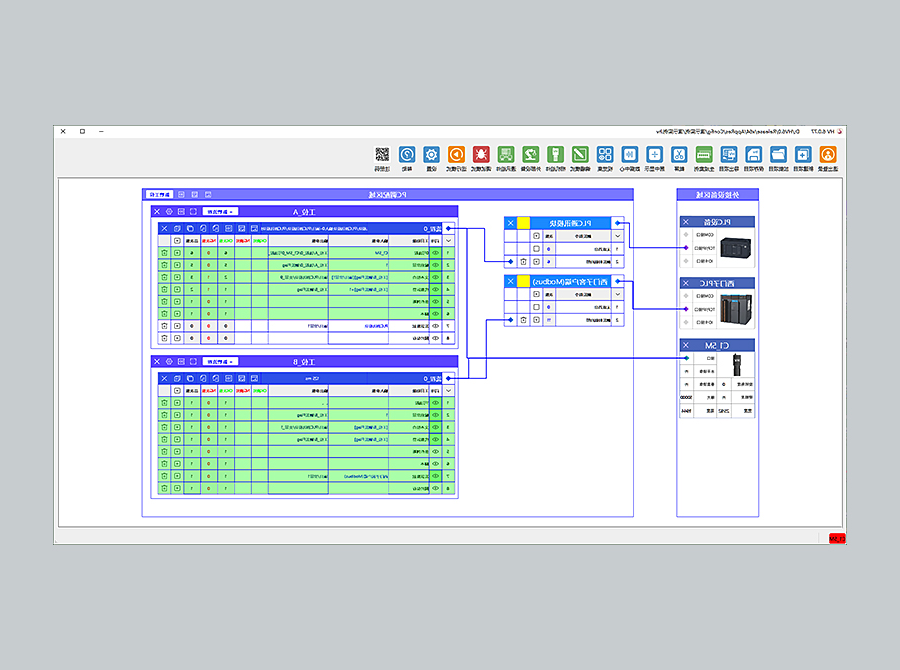Toggle eye visibility for row 7 in 工位_A
900x670 pixels.
coord(436,326)
